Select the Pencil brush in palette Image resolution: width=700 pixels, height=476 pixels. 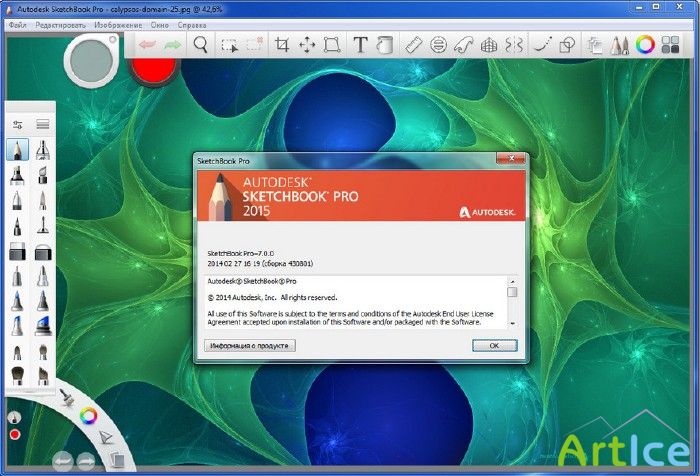pos(17,150)
